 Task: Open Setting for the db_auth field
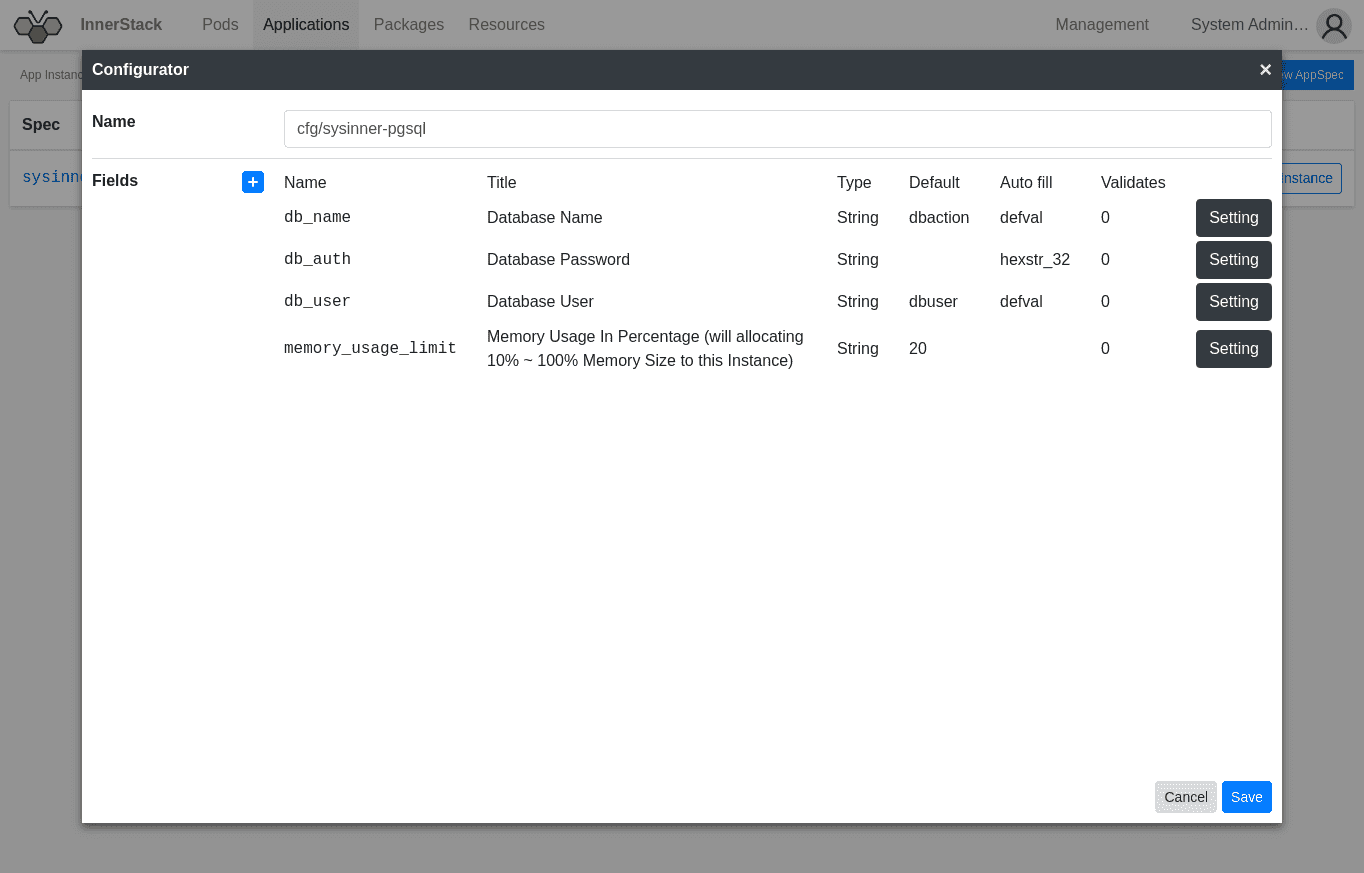coord(1233,260)
